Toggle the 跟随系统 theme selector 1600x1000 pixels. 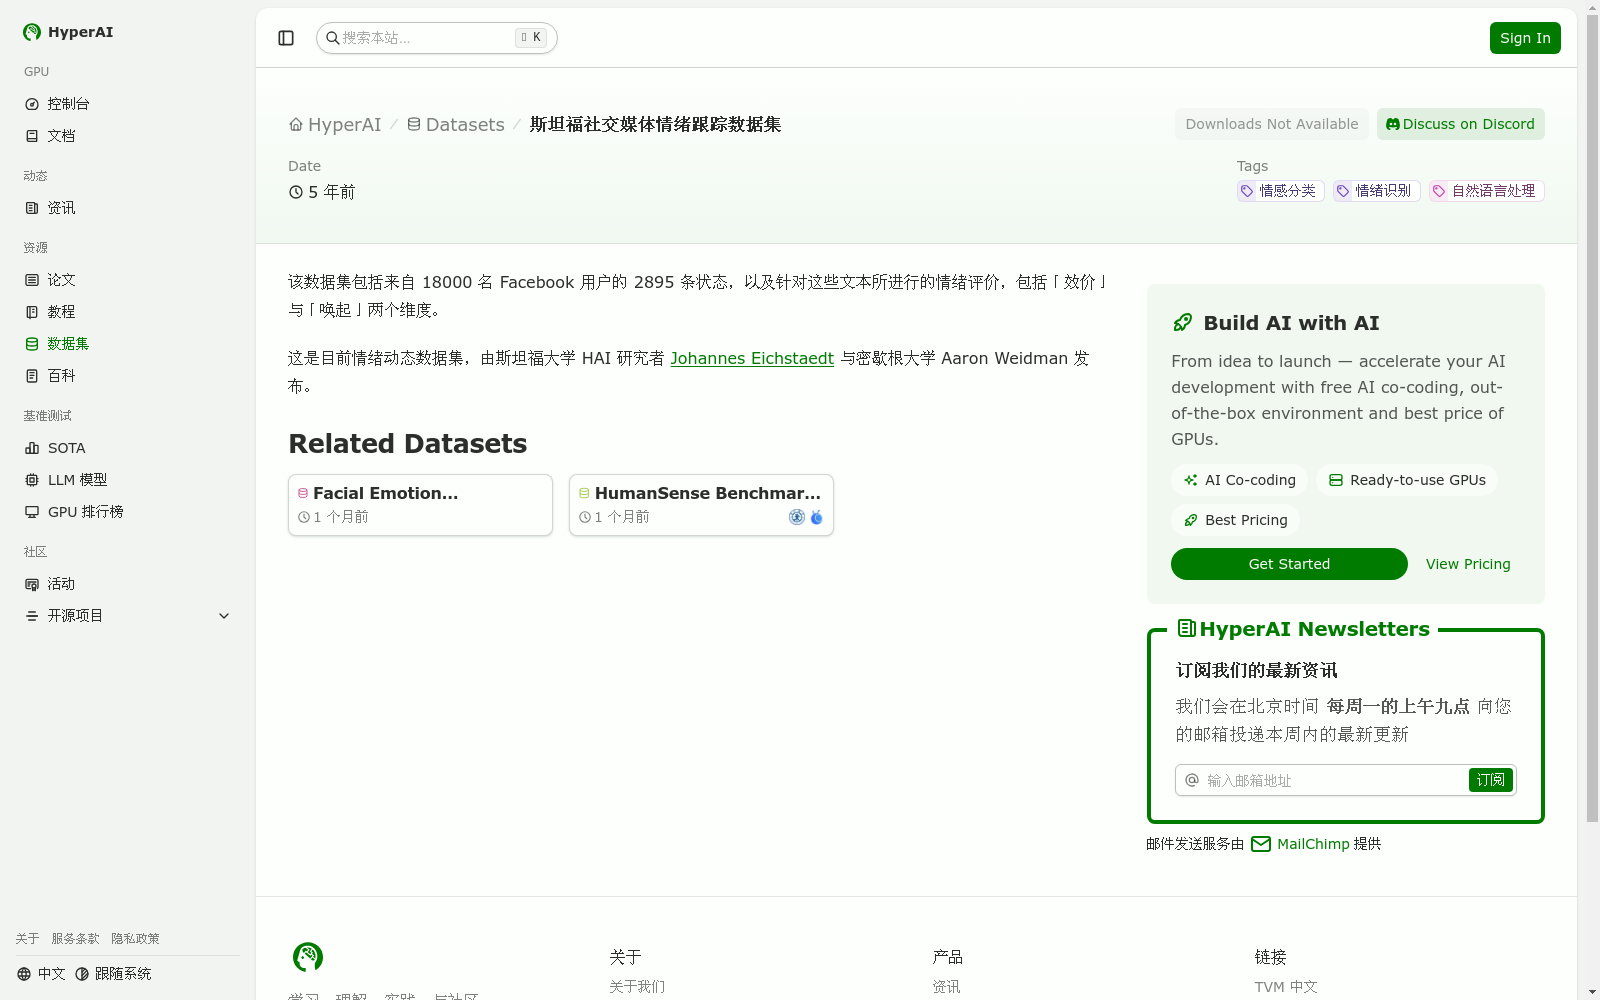click(x=113, y=974)
